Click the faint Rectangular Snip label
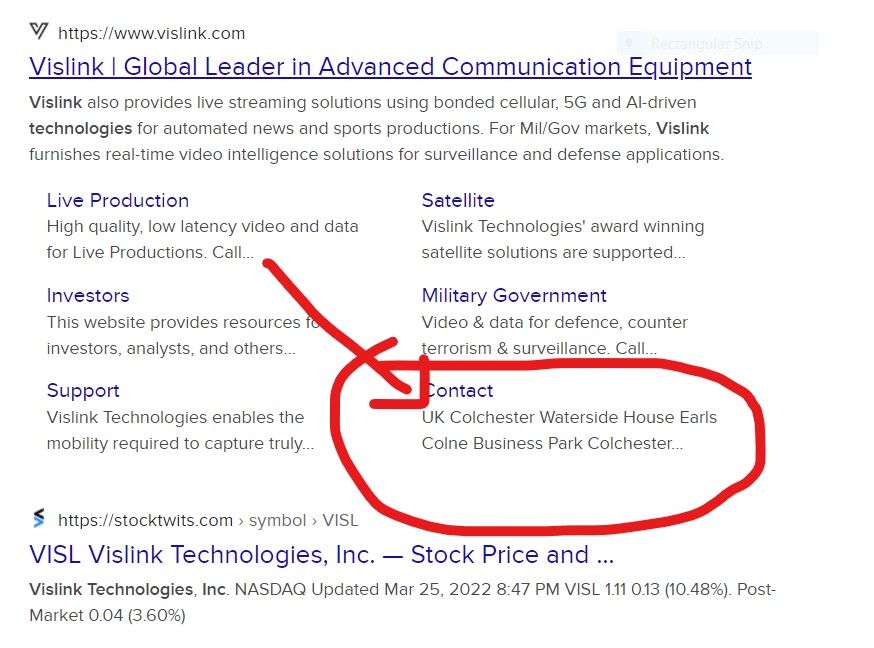Image resolution: width=874 pixels, height=648 pixels. (706, 43)
